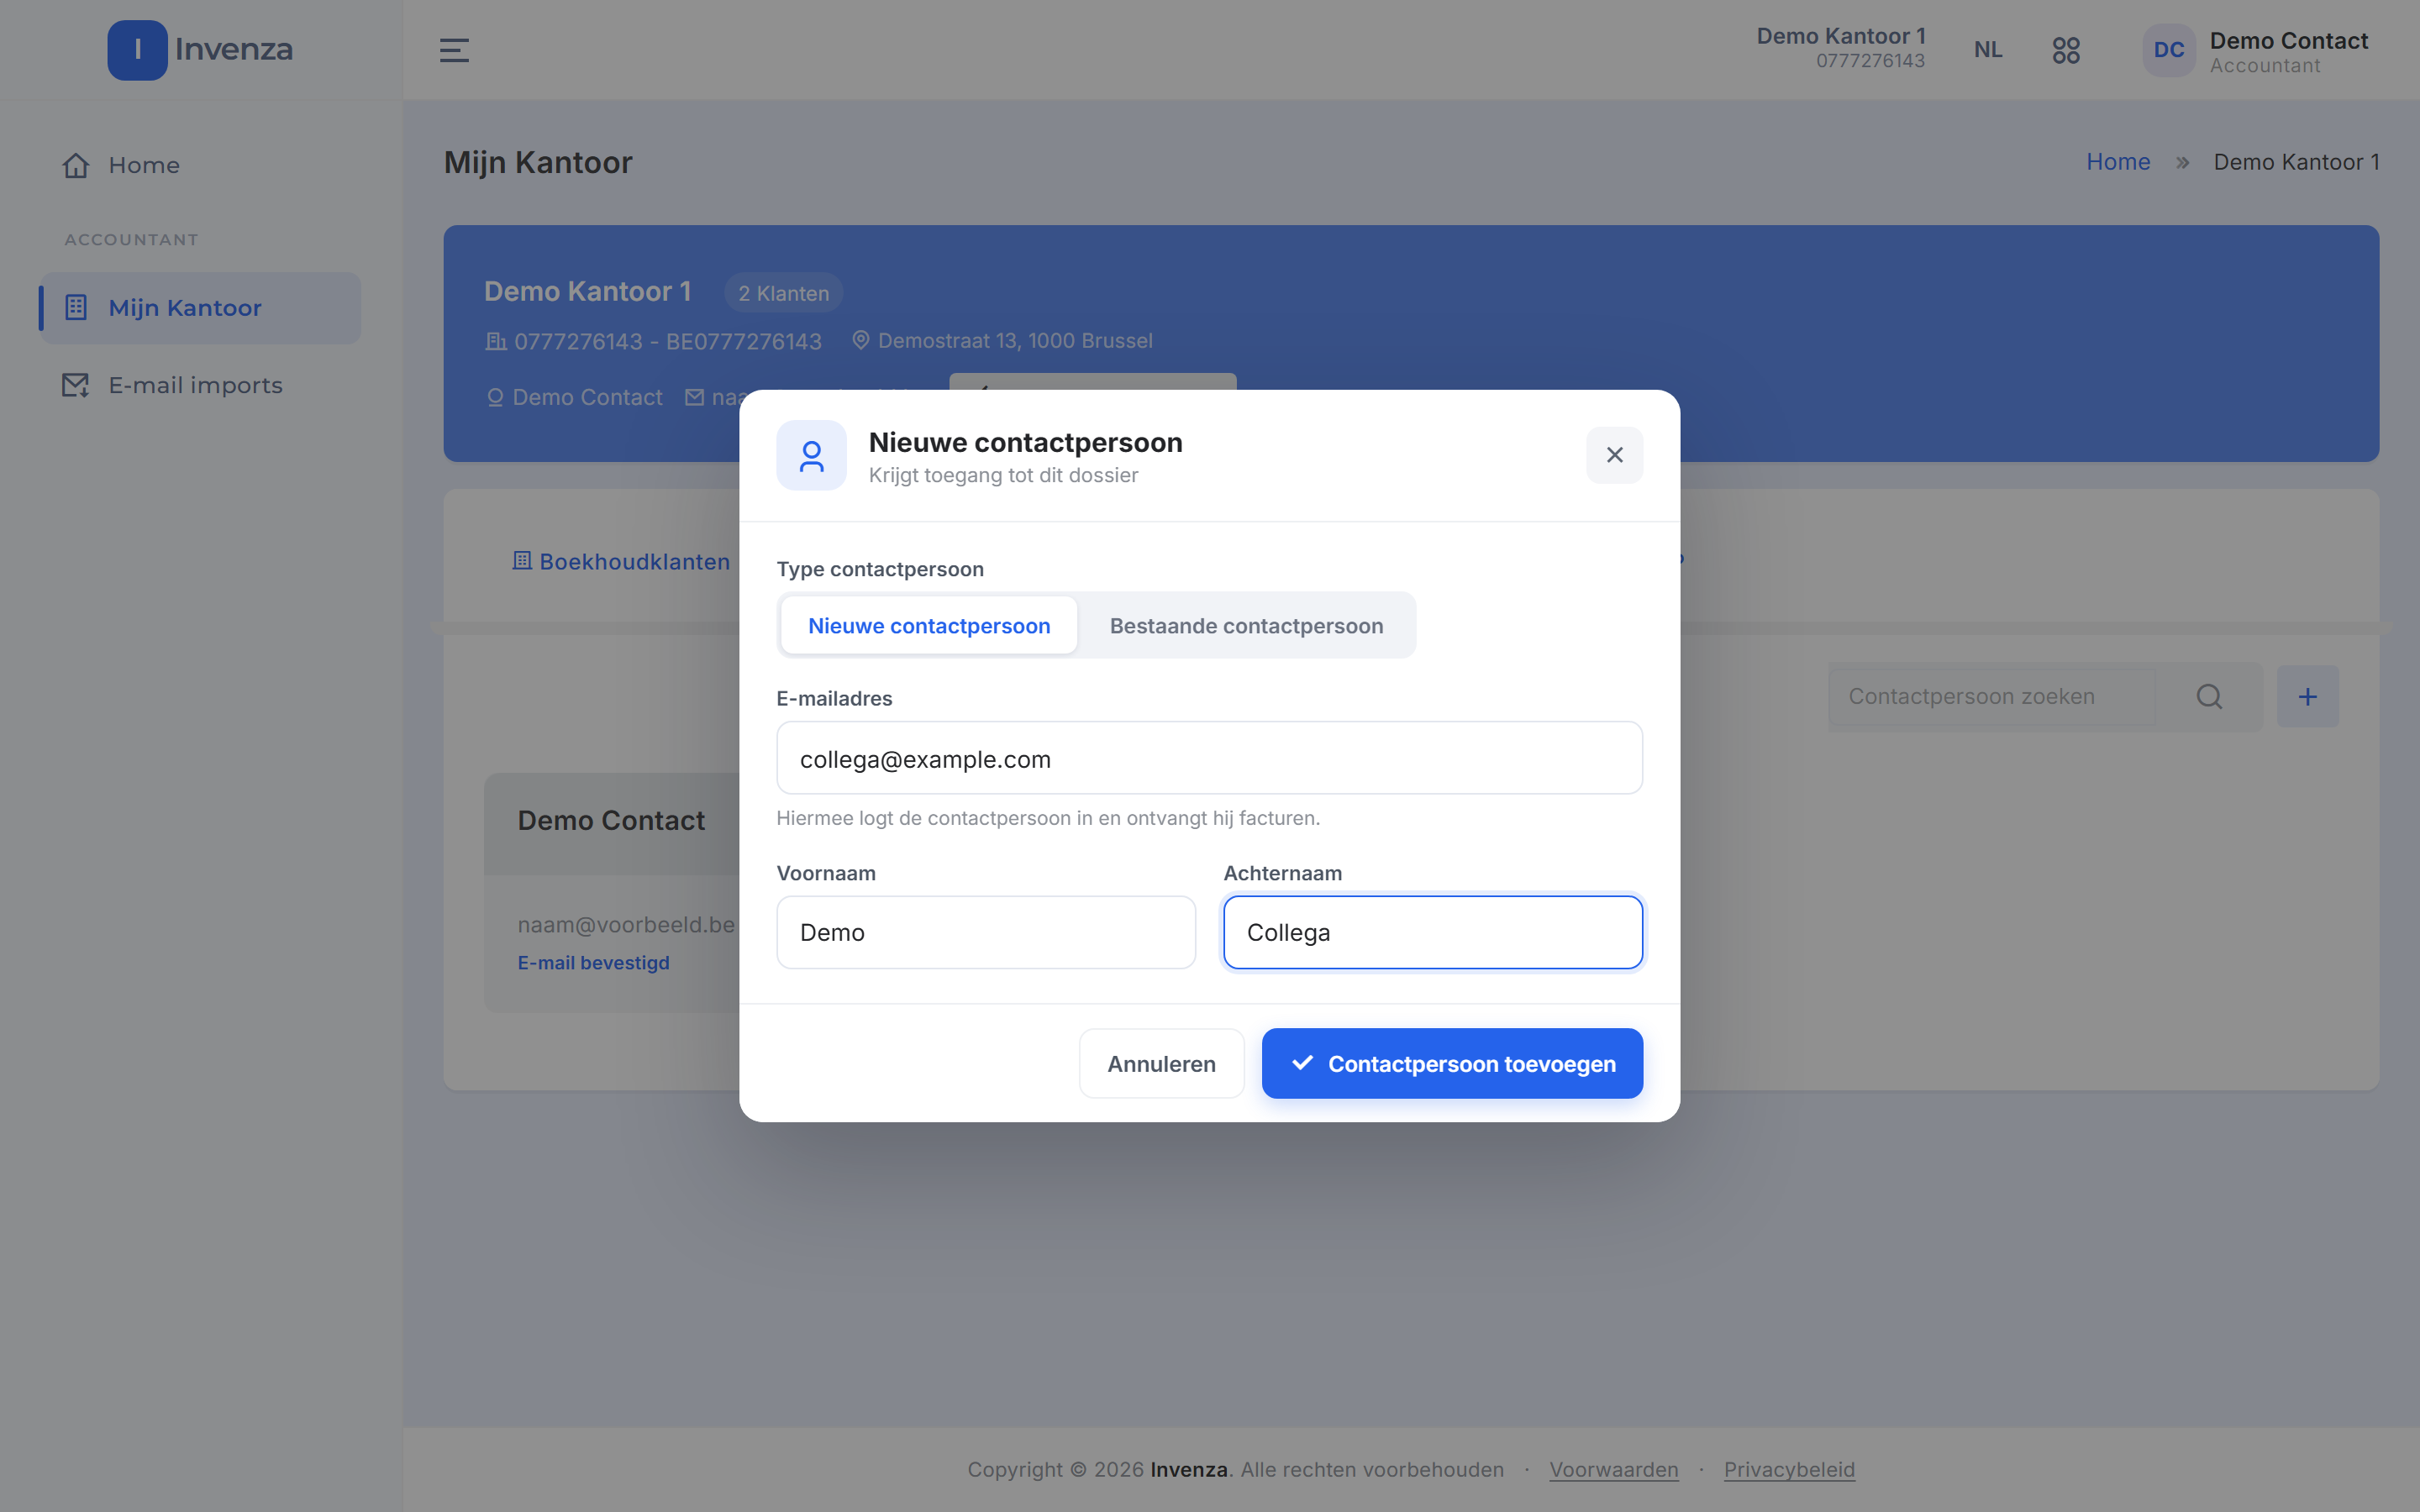Open Home in the sidebar
The image size is (2420, 1512).
click(200, 165)
